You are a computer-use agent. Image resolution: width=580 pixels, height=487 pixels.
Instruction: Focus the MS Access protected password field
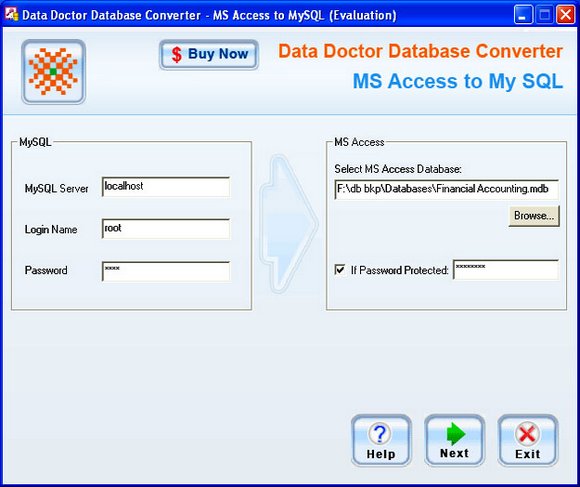pos(506,270)
